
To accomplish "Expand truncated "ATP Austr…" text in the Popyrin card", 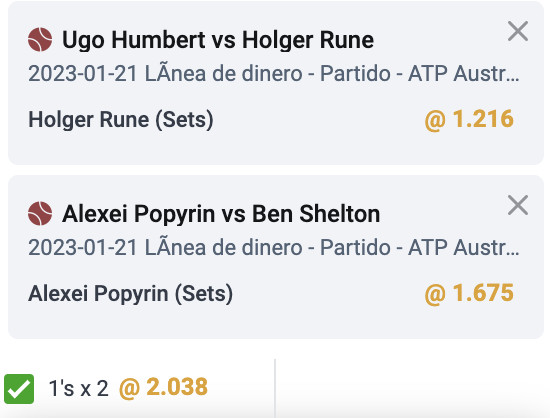I will (463, 248).
